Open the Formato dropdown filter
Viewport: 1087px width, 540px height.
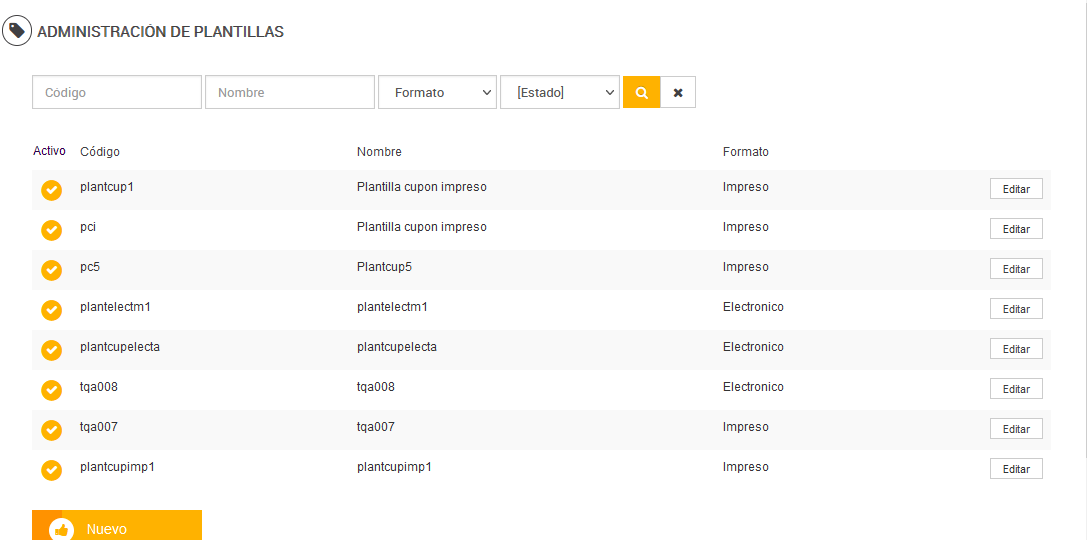point(437,92)
